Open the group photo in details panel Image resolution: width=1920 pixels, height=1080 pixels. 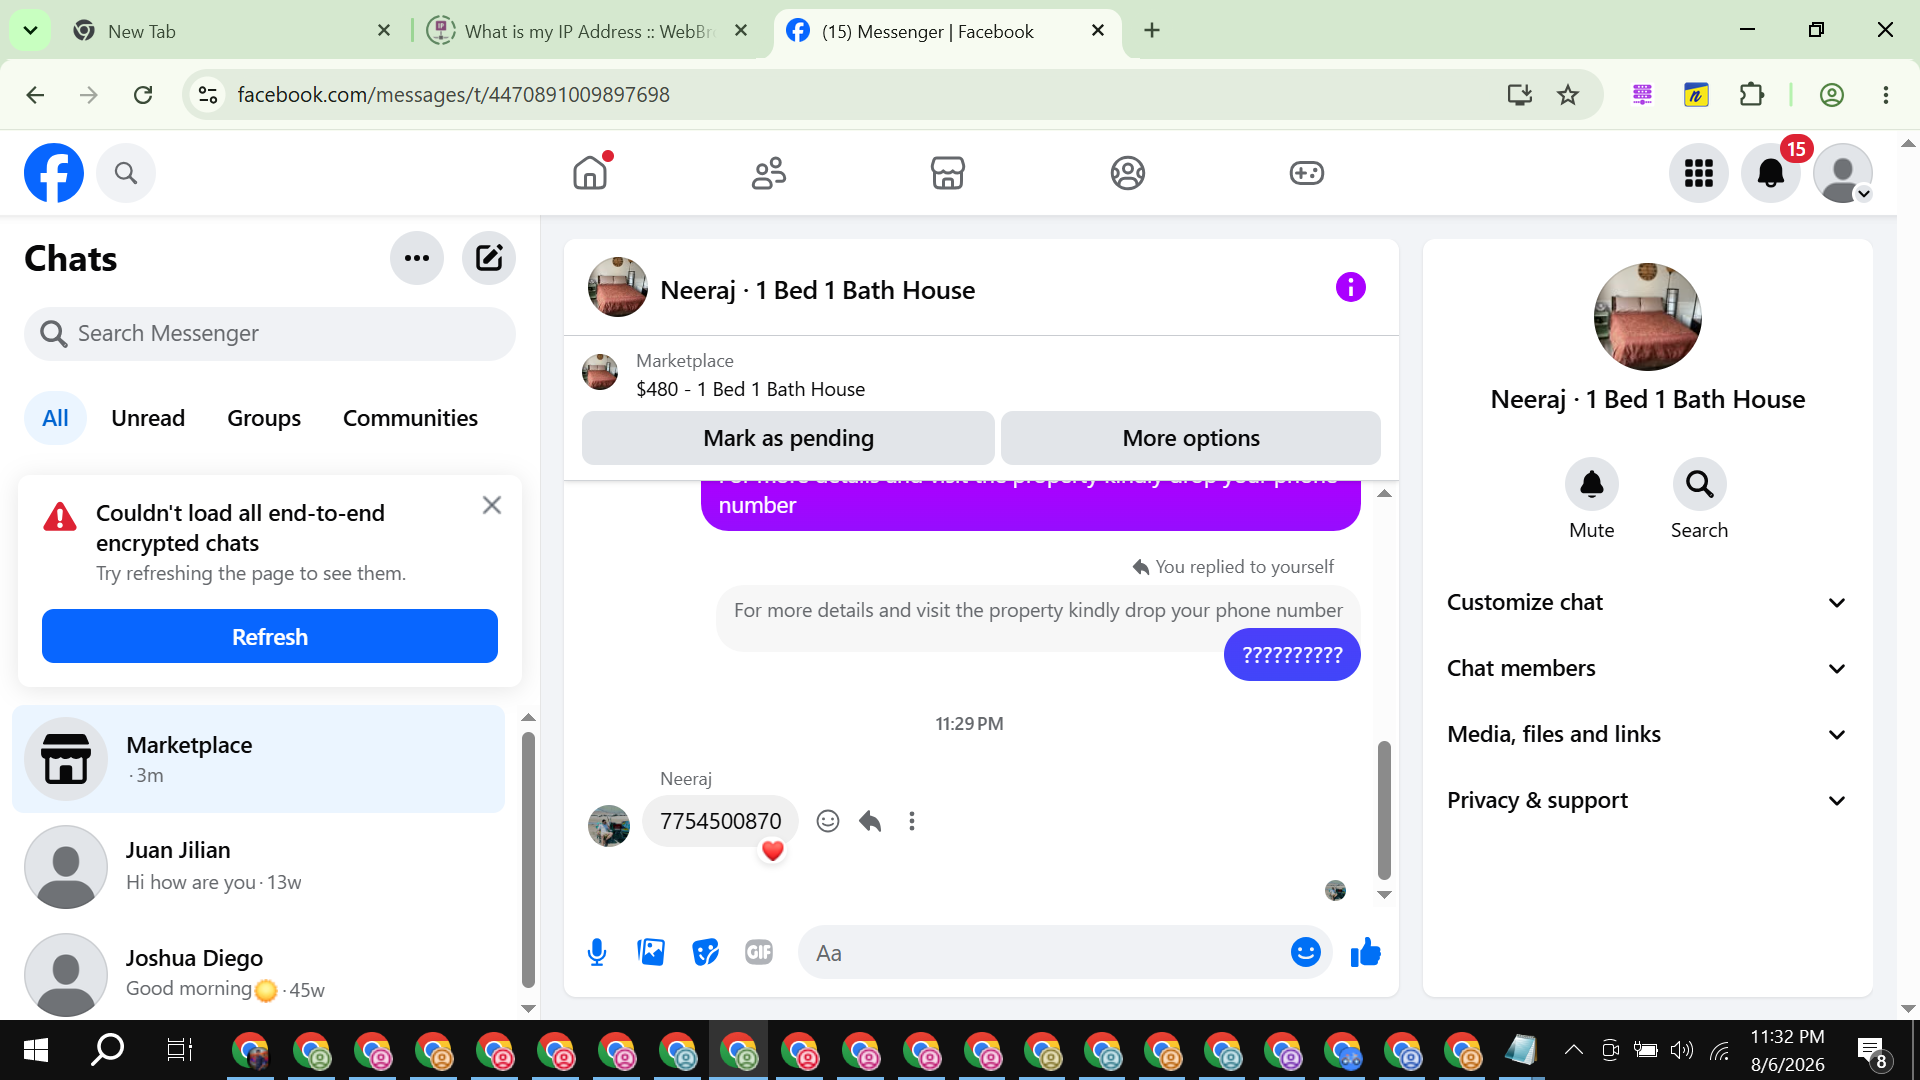click(1647, 317)
